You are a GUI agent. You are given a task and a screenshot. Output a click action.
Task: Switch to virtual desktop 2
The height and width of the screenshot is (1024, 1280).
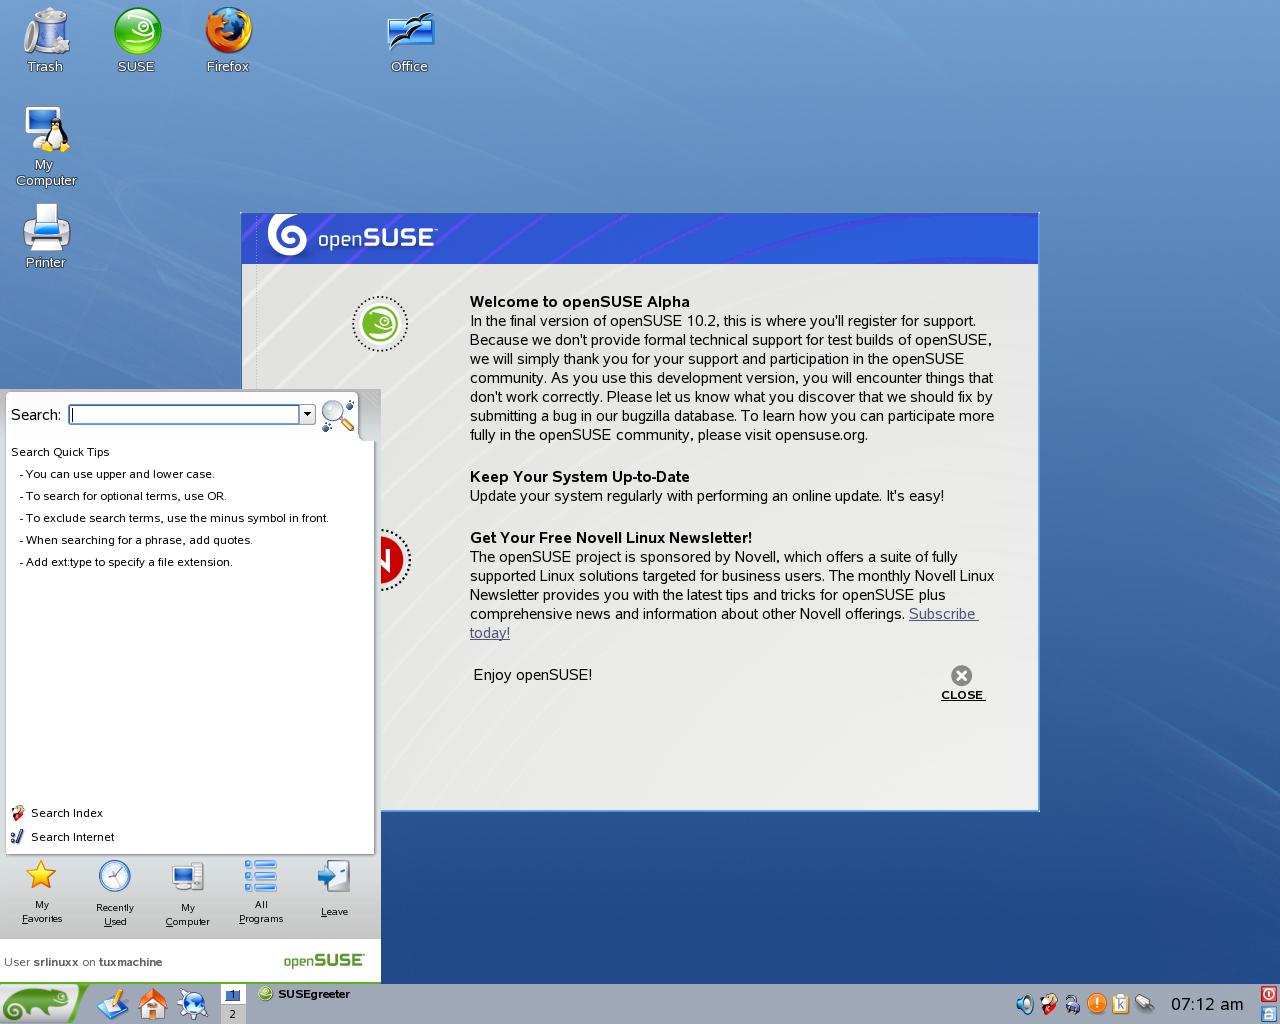tap(232, 1014)
